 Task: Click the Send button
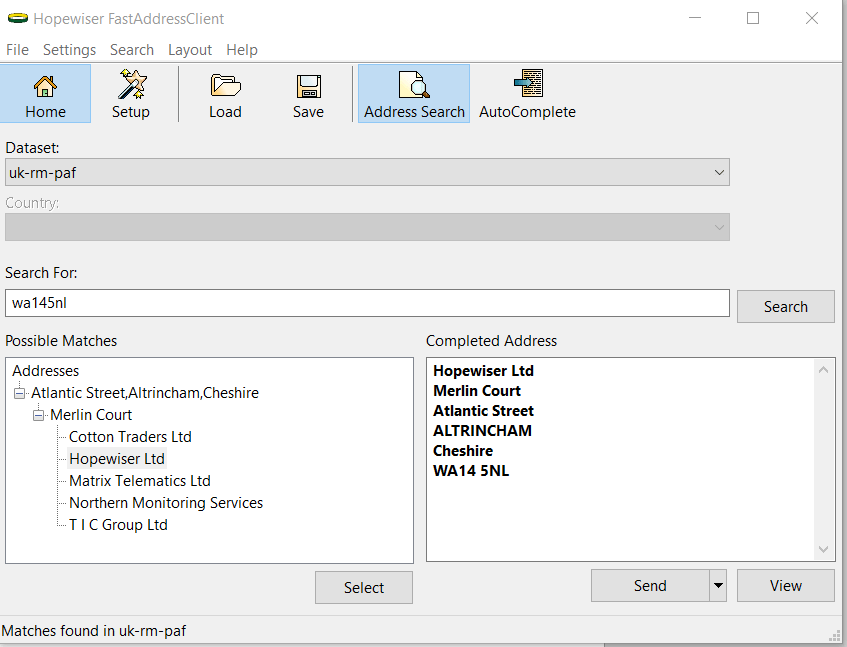[x=650, y=585]
